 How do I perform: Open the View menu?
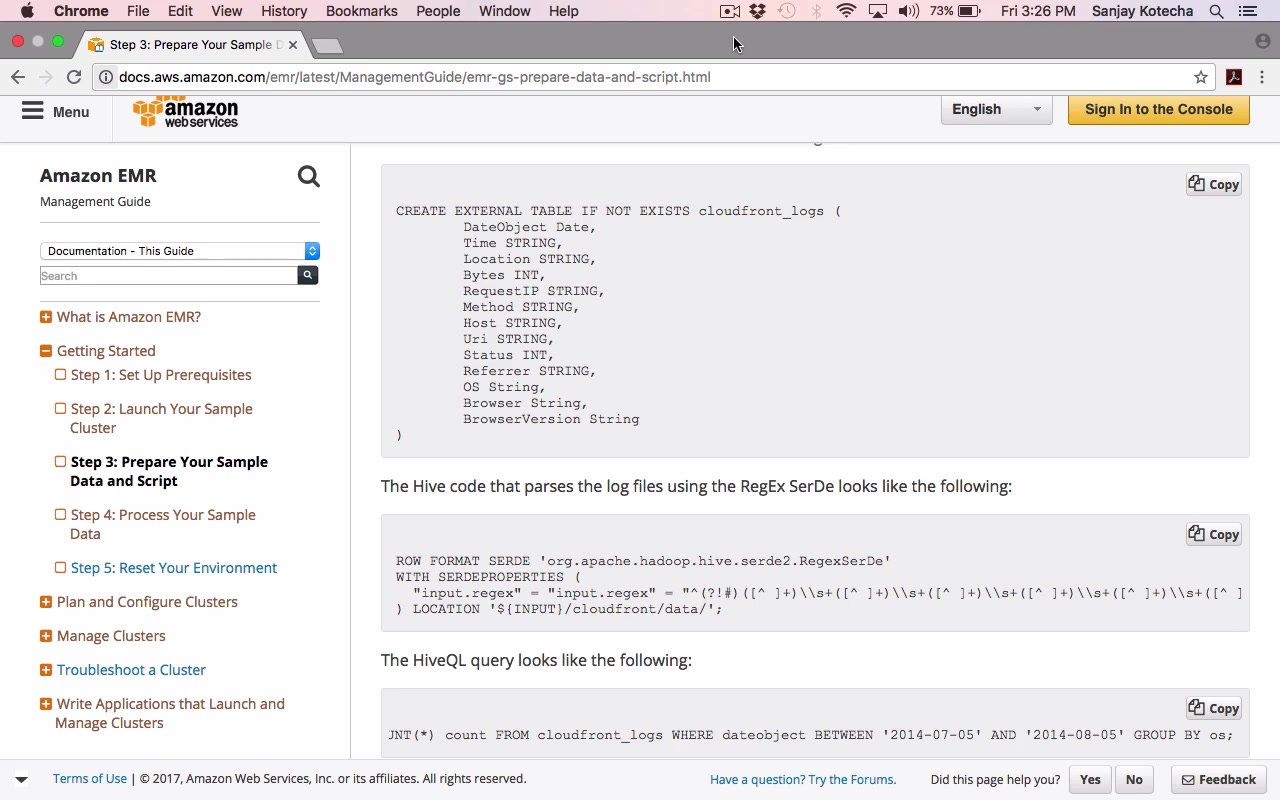click(x=227, y=11)
